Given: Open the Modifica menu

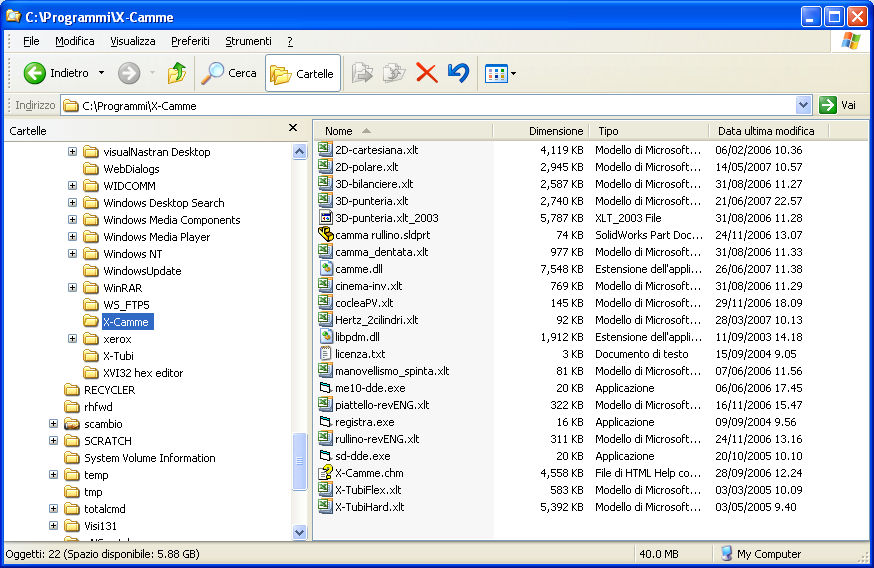Looking at the screenshot, I should coord(75,41).
